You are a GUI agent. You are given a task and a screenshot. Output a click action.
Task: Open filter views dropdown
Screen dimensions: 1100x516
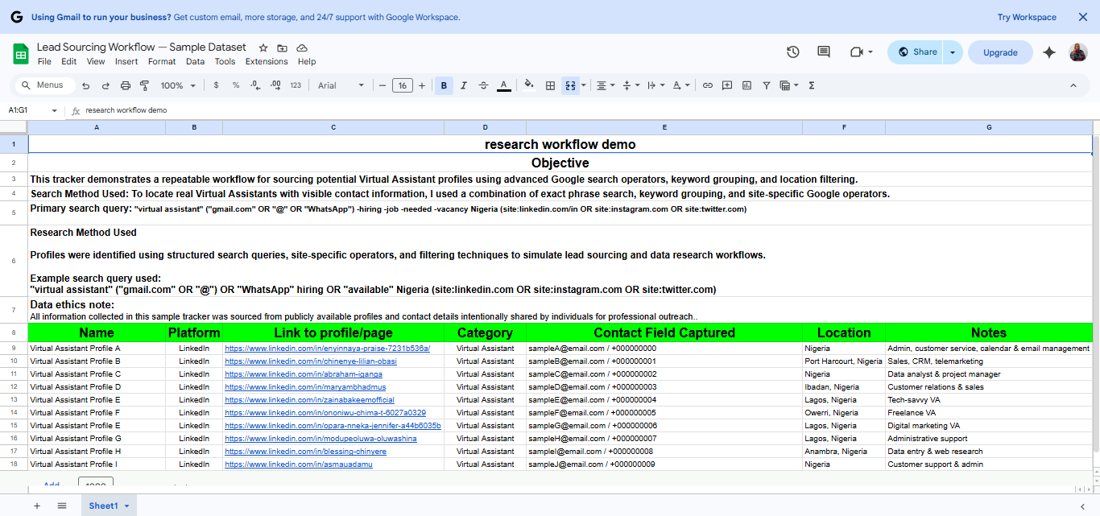(x=789, y=86)
